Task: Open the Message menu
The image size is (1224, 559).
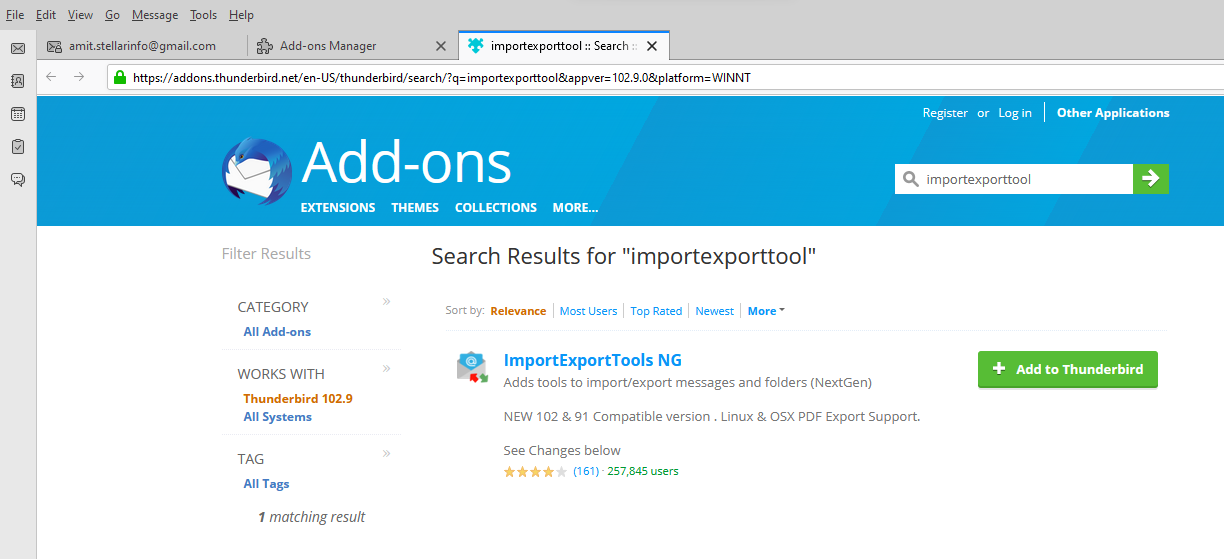Action: (x=155, y=15)
